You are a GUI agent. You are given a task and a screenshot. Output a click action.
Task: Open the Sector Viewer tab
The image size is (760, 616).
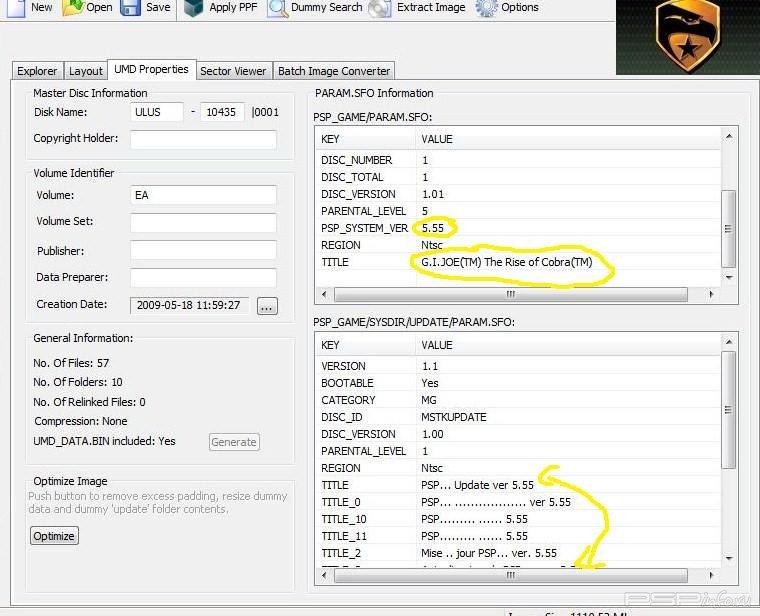[233, 71]
